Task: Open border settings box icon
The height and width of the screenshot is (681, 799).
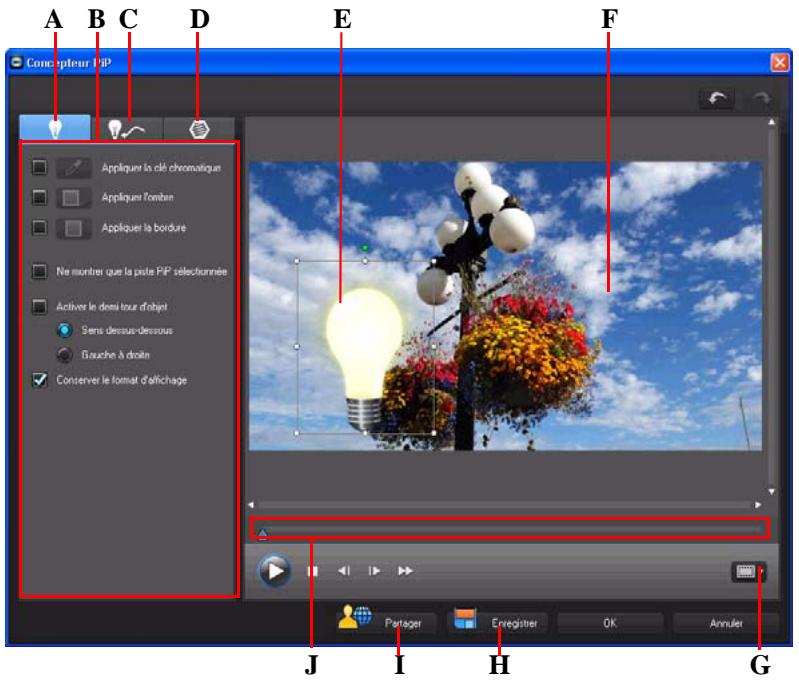Action: tap(74, 228)
